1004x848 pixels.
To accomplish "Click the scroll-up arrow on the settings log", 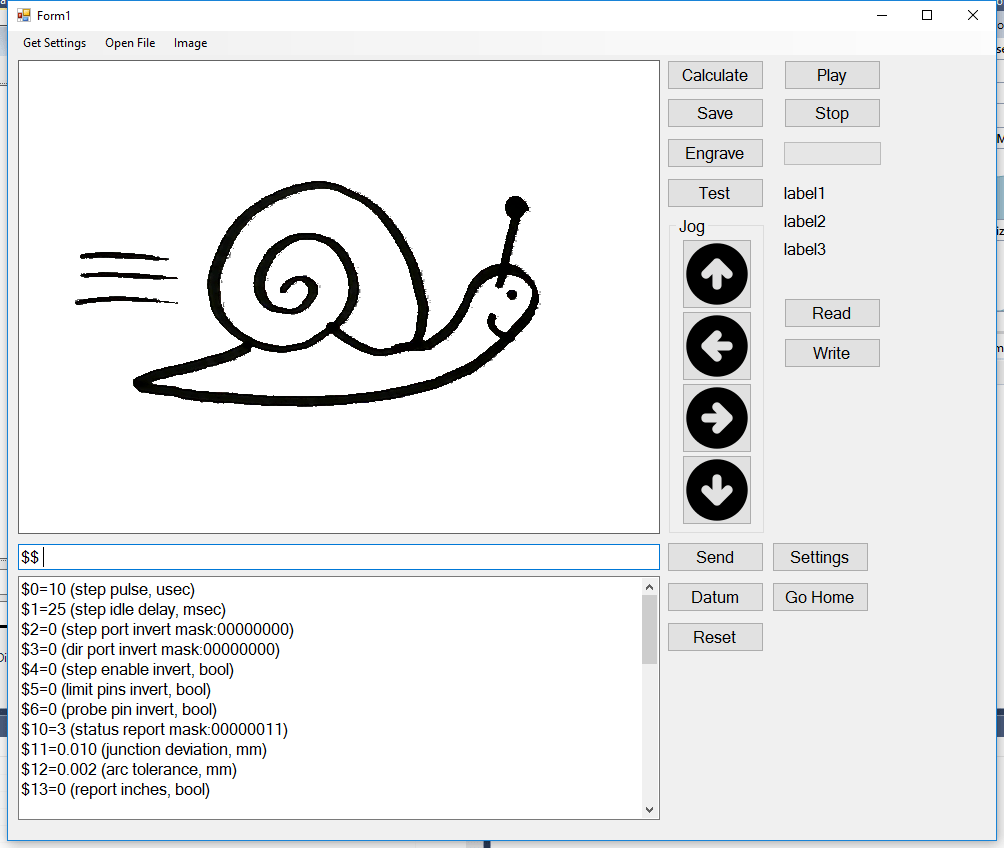I will (651, 587).
